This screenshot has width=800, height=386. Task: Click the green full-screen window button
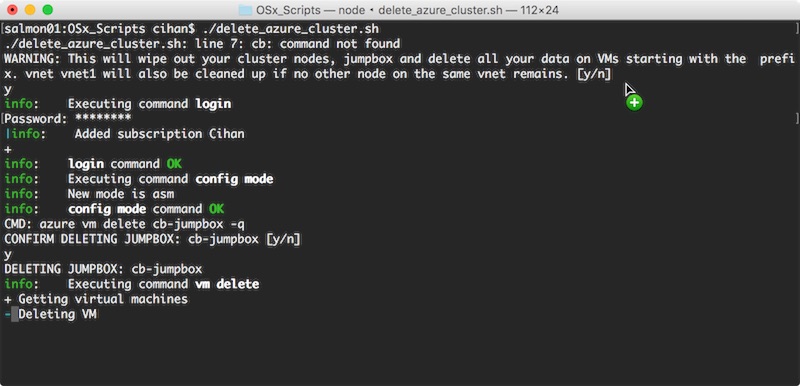(x=47, y=9)
